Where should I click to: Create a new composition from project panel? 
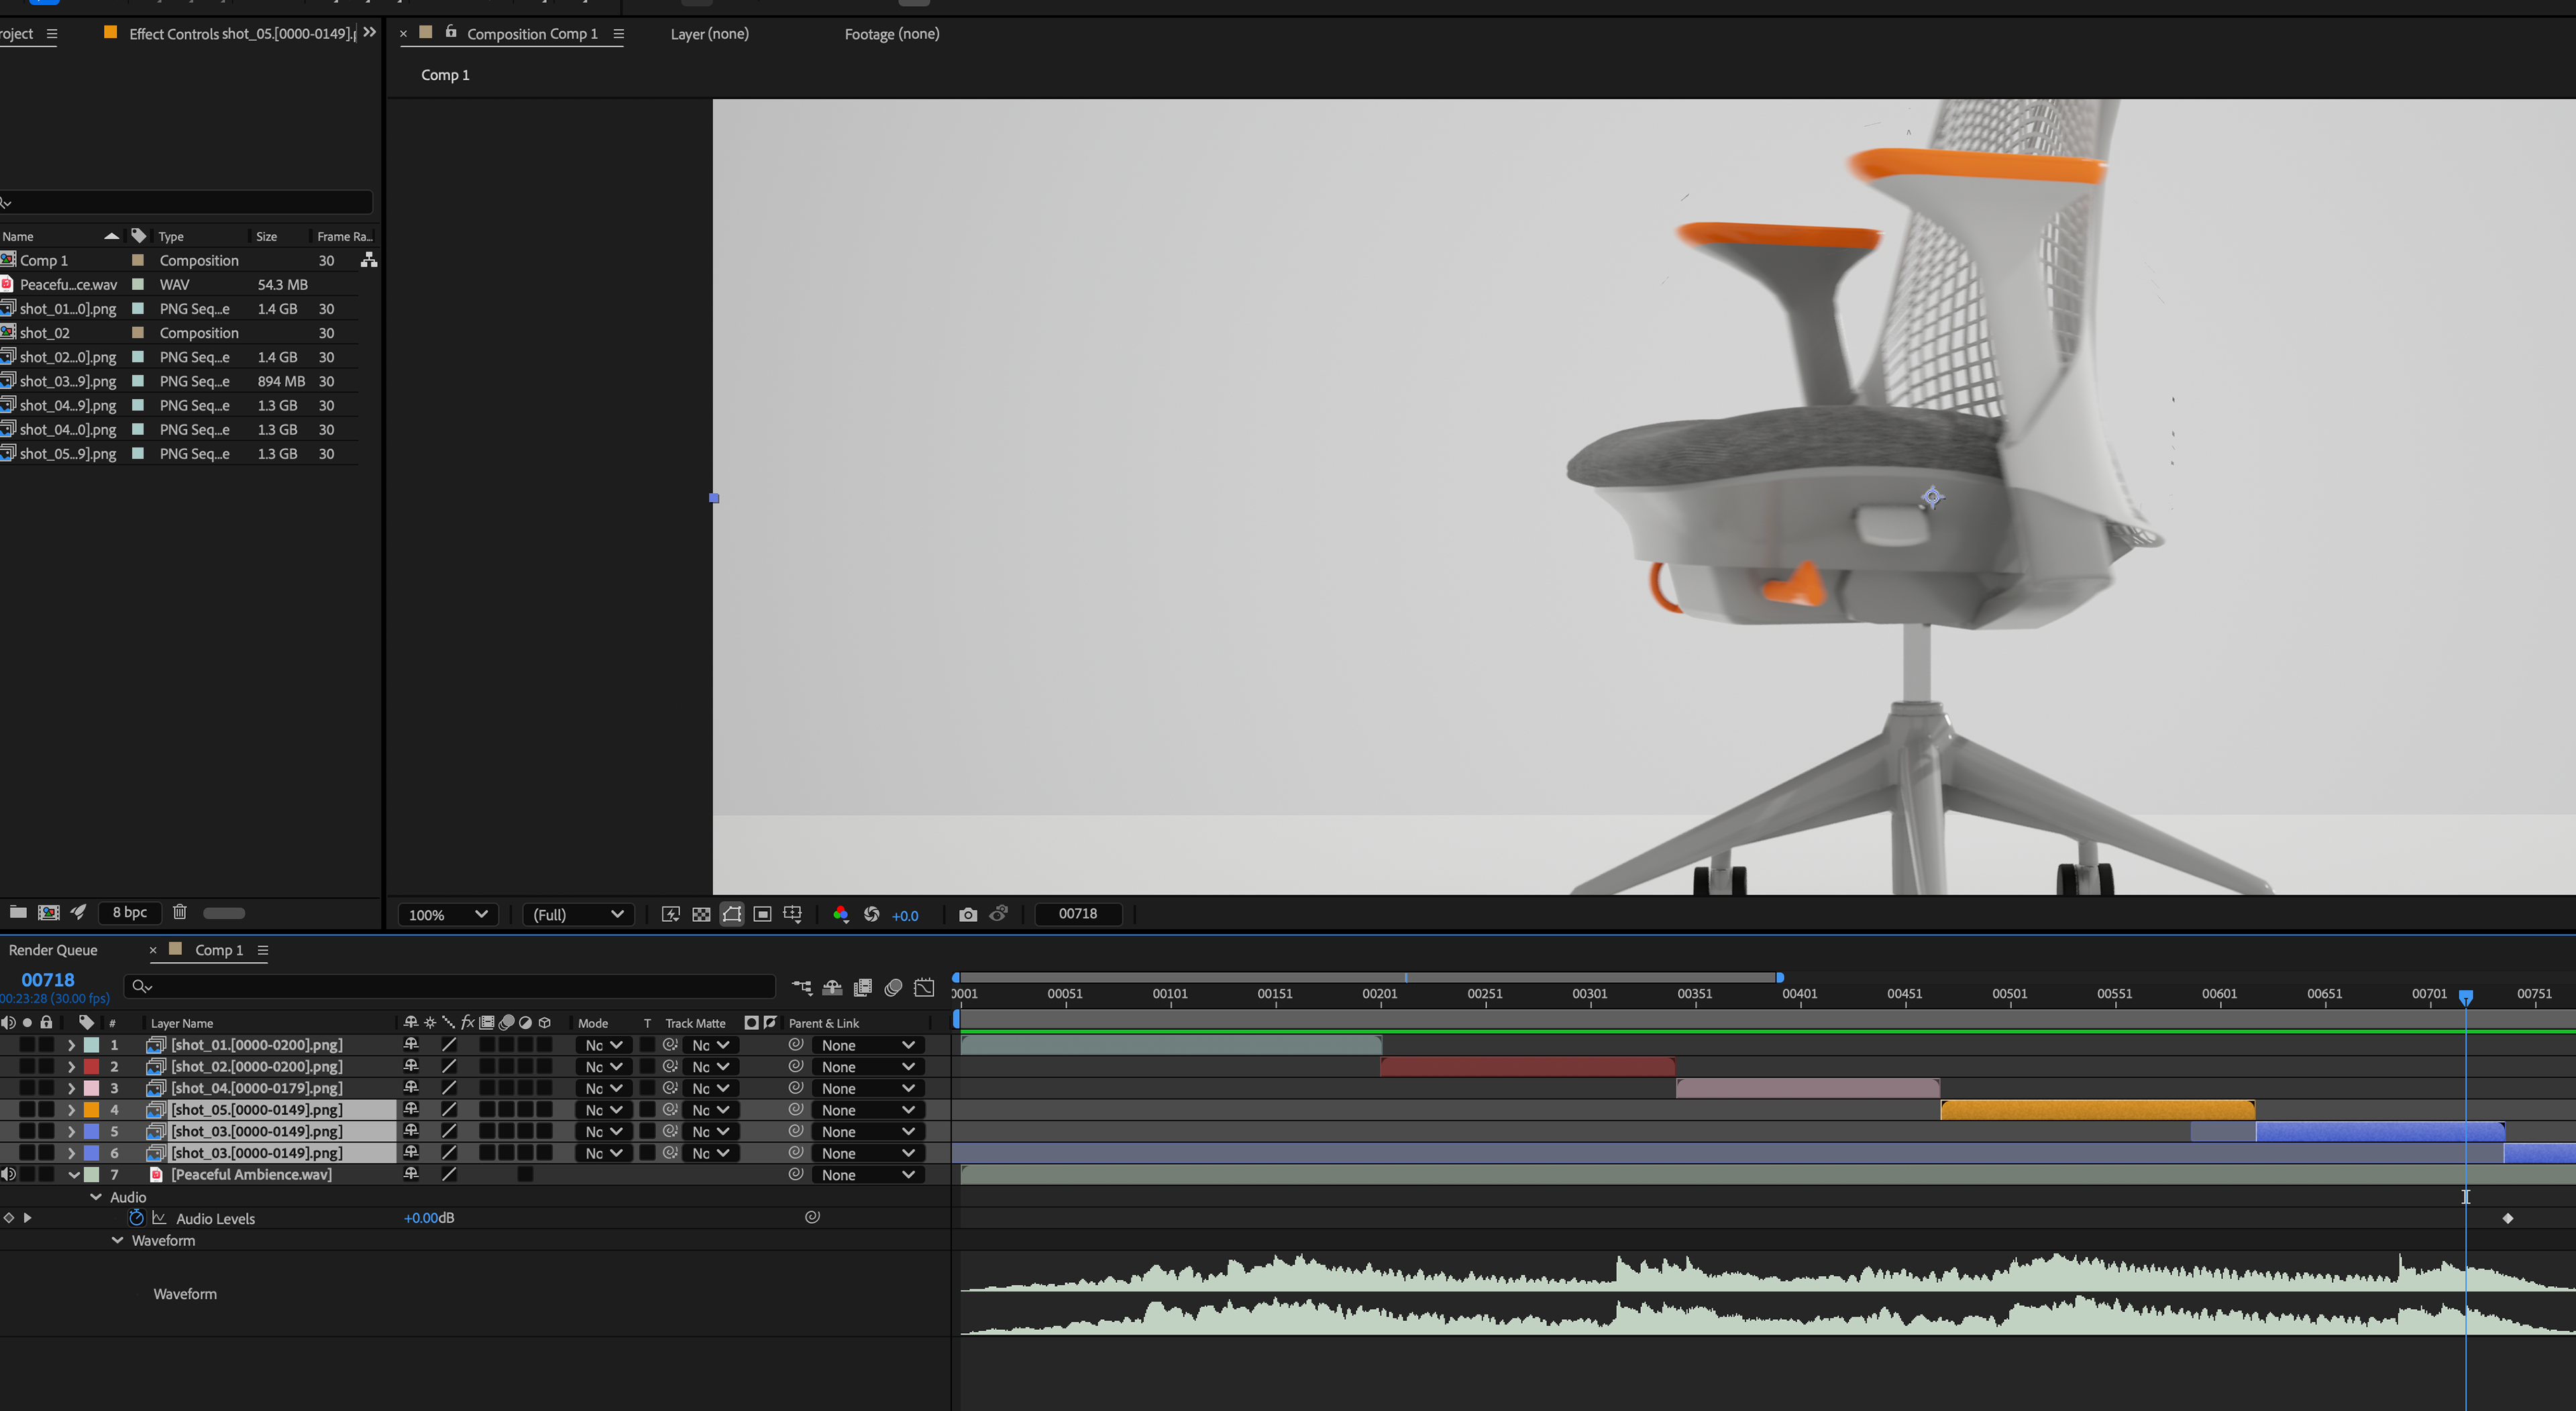point(48,912)
